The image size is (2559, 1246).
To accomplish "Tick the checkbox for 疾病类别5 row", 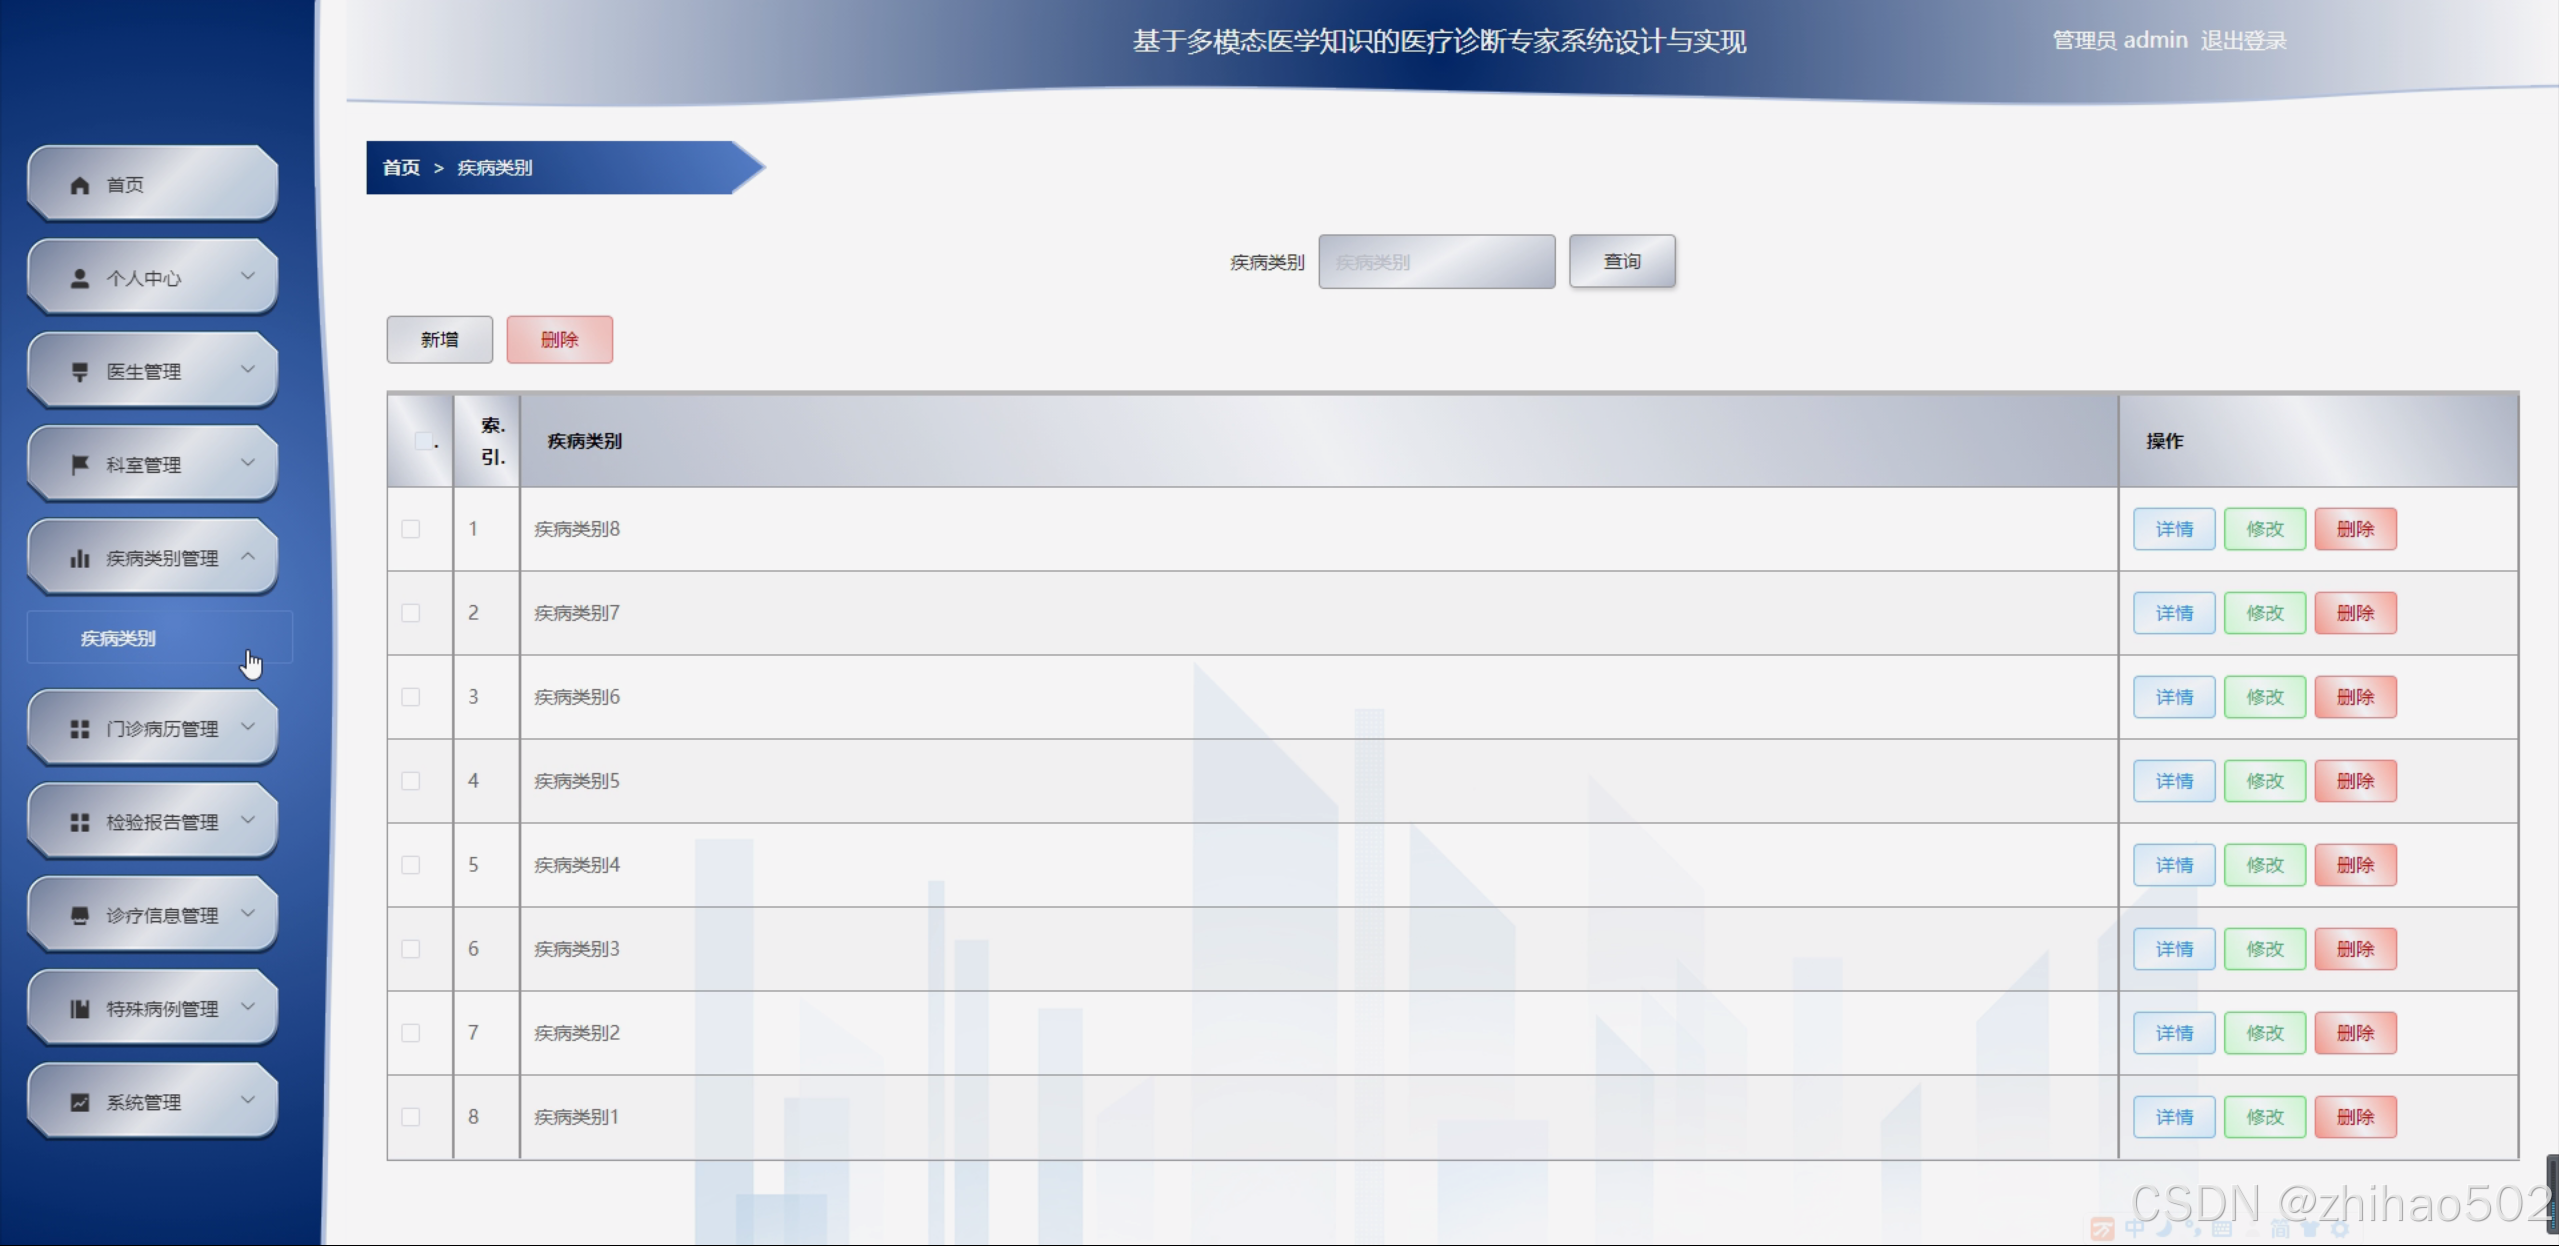I will [x=411, y=781].
